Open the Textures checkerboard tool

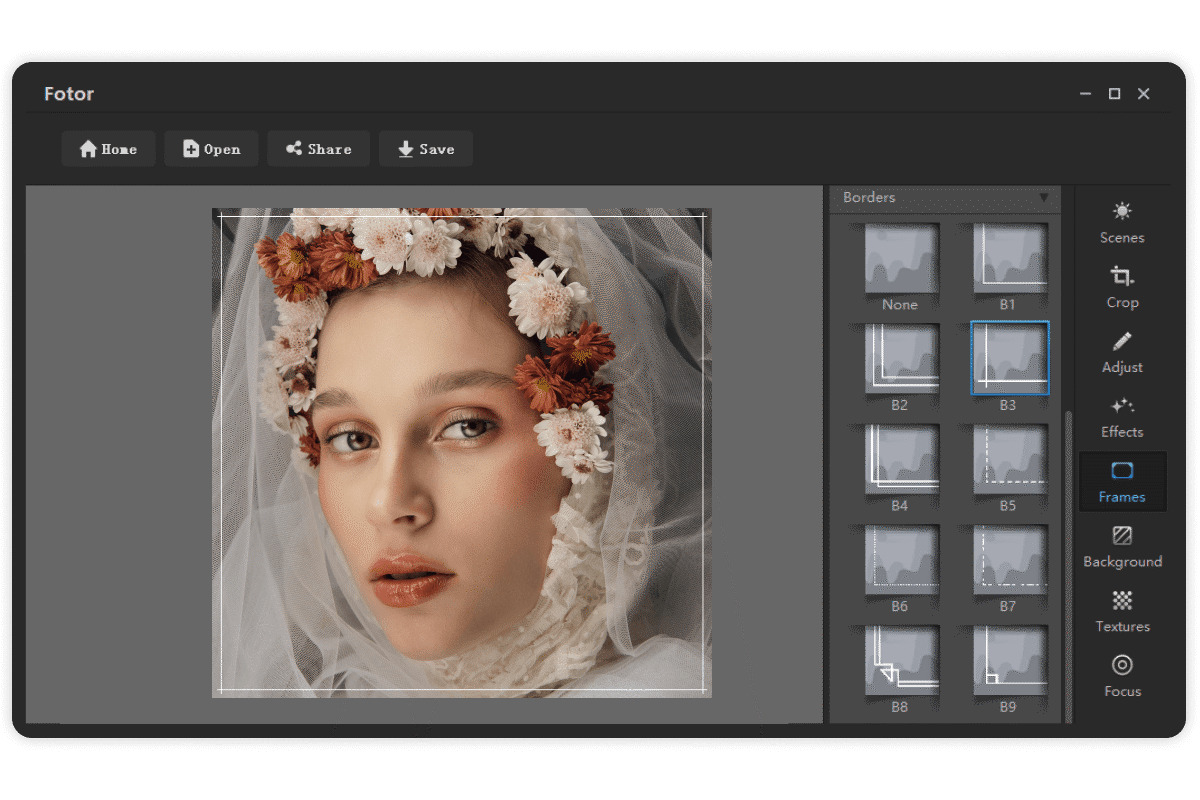click(1122, 611)
